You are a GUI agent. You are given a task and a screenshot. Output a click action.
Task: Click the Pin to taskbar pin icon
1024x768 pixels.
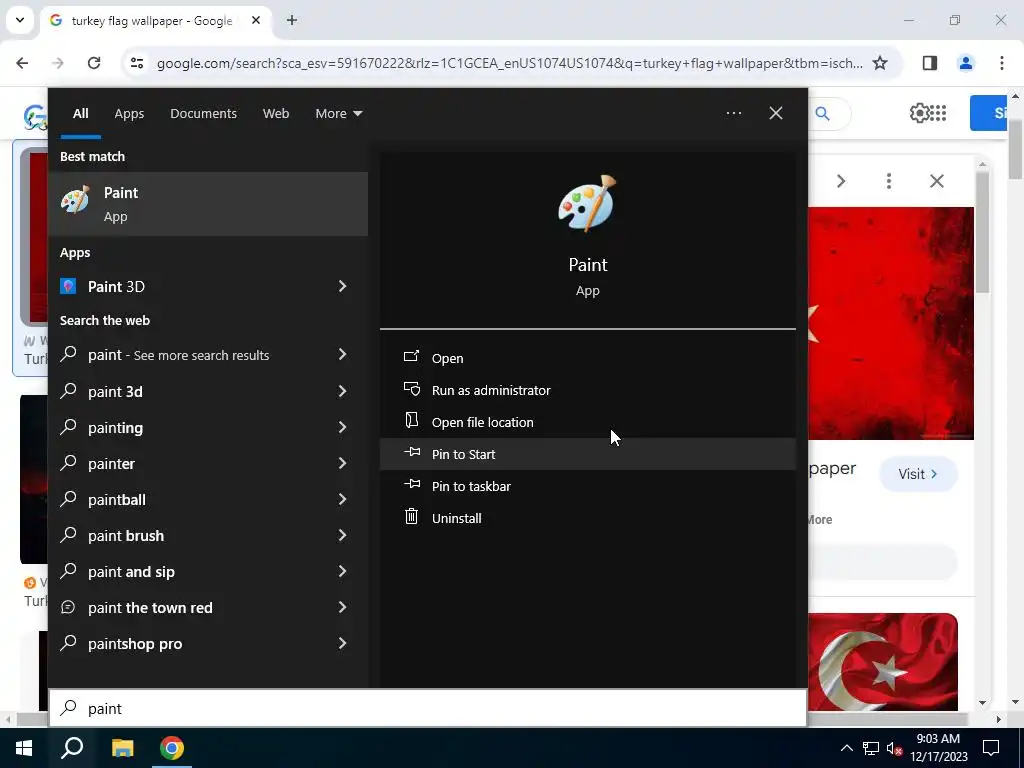tap(411, 485)
